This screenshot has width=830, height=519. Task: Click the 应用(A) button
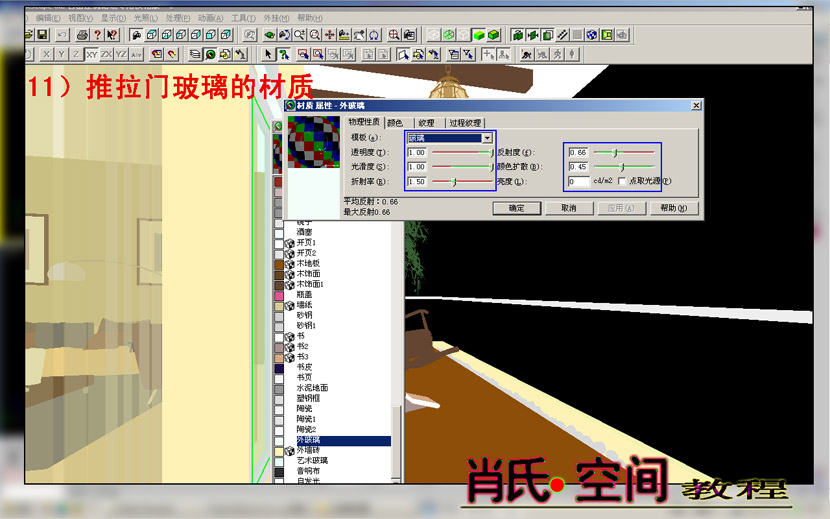621,208
